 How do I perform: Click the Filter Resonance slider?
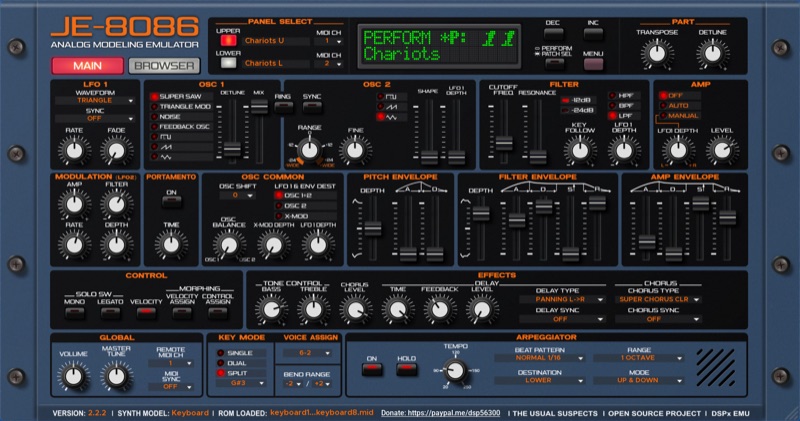(538, 157)
